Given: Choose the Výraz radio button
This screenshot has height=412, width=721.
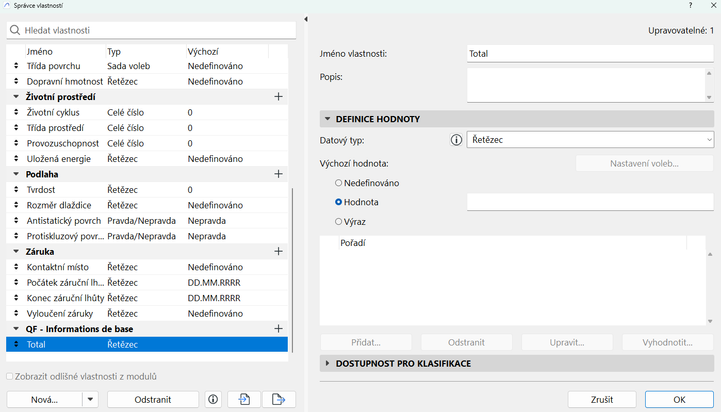Looking at the screenshot, I should tap(339, 220).
